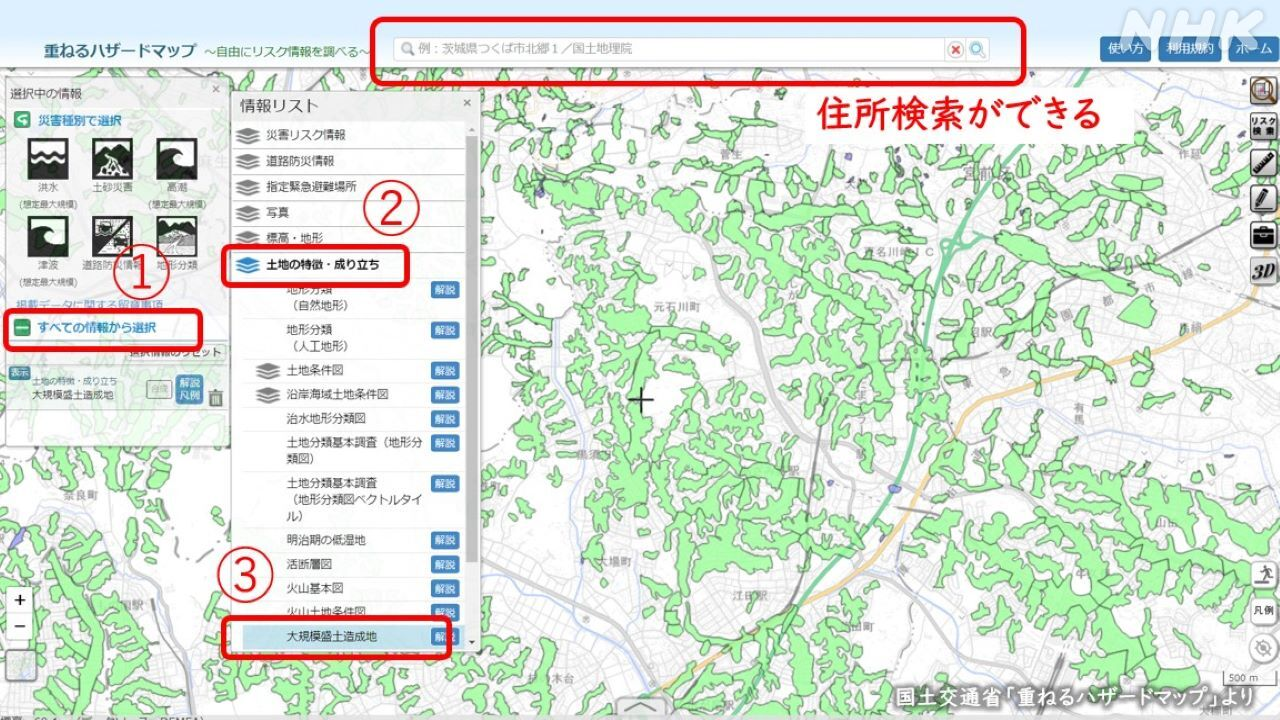Open 解説 for 地形分類（人工地形）

pos(445,329)
